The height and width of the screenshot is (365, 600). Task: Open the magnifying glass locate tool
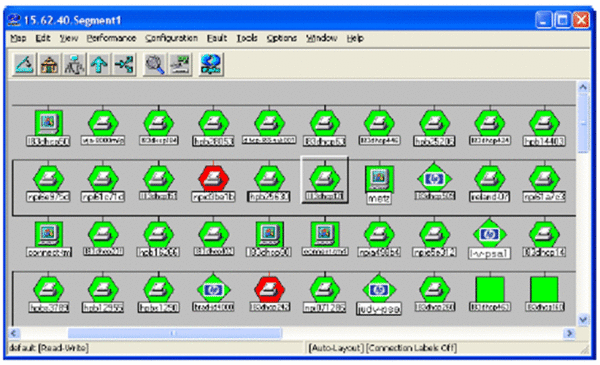154,64
